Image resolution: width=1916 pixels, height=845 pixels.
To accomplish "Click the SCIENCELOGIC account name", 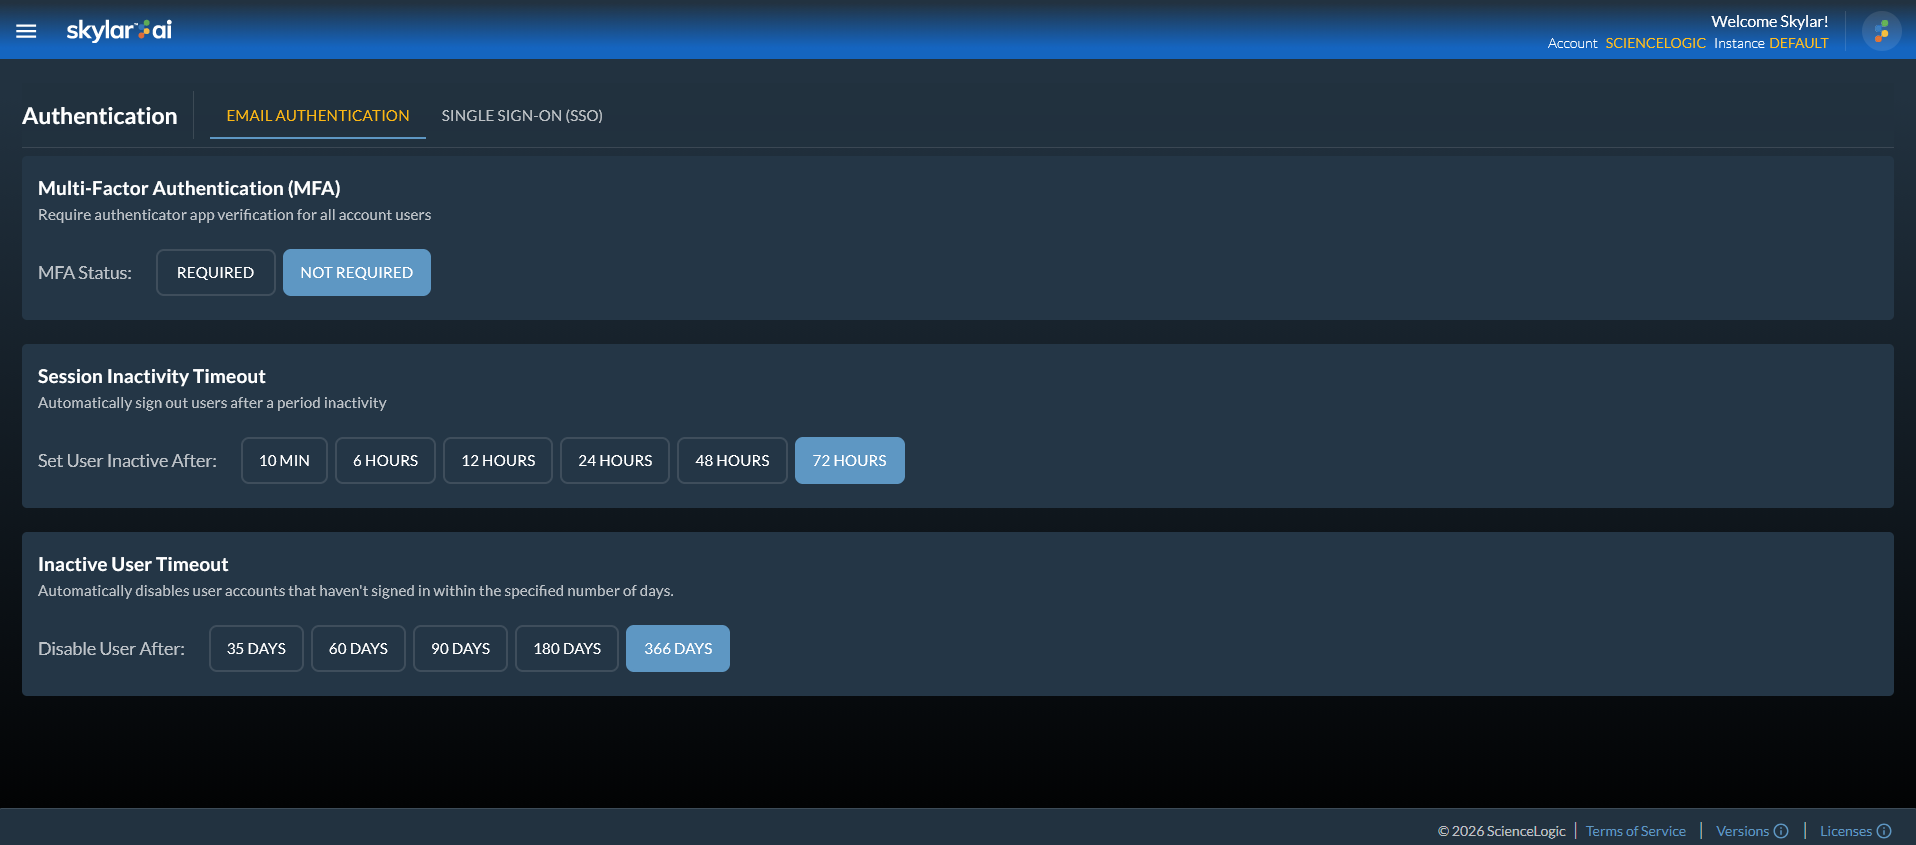I will point(1655,43).
